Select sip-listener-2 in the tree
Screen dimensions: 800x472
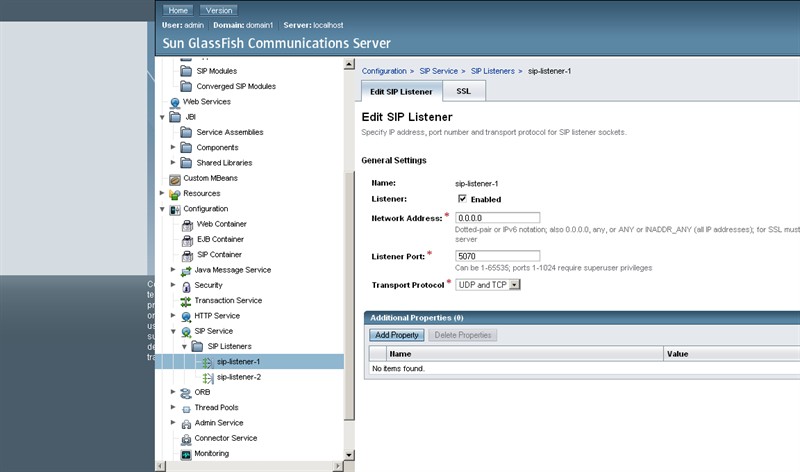[239, 377]
